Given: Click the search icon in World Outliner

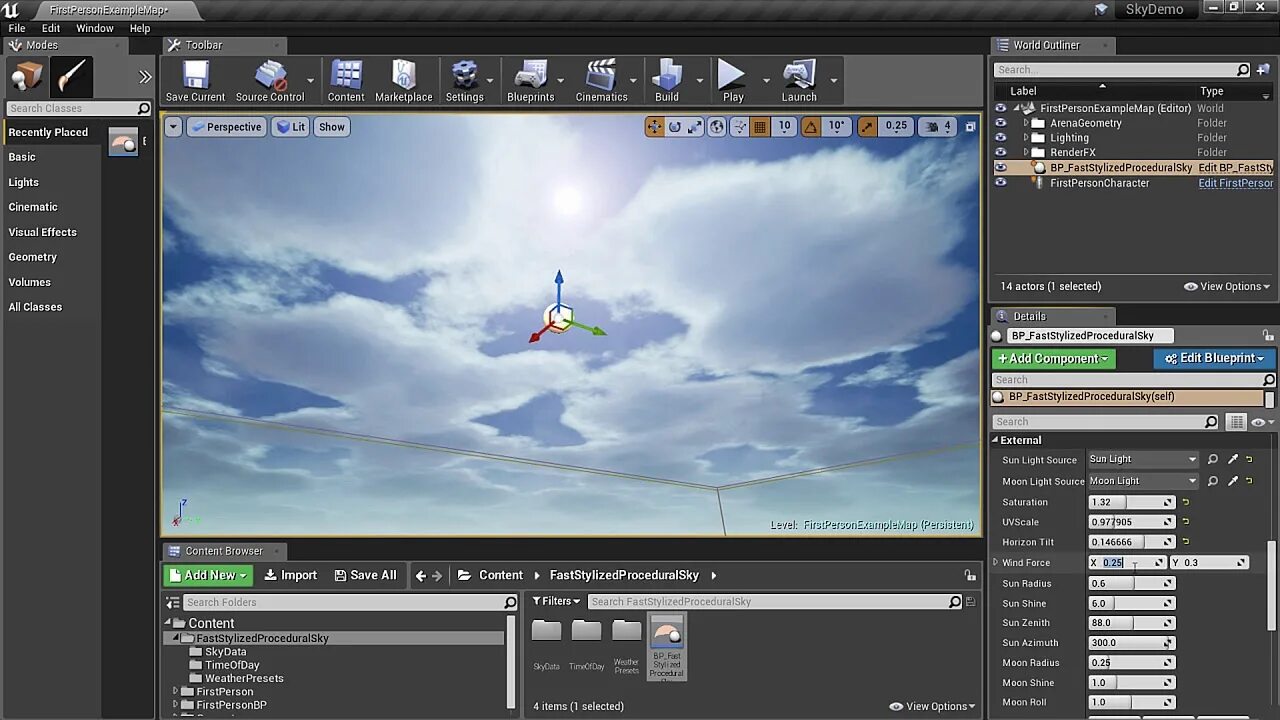Looking at the screenshot, I should point(1243,70).
